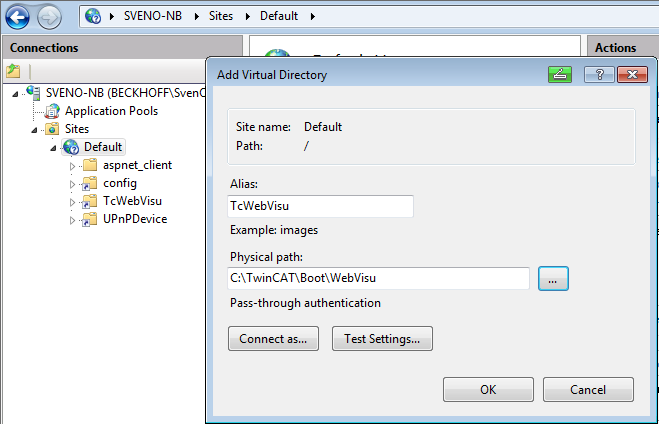Collapse the SVENO-NB server node
659x424 pixels.
pyautogui.click(x=15, y=94)
